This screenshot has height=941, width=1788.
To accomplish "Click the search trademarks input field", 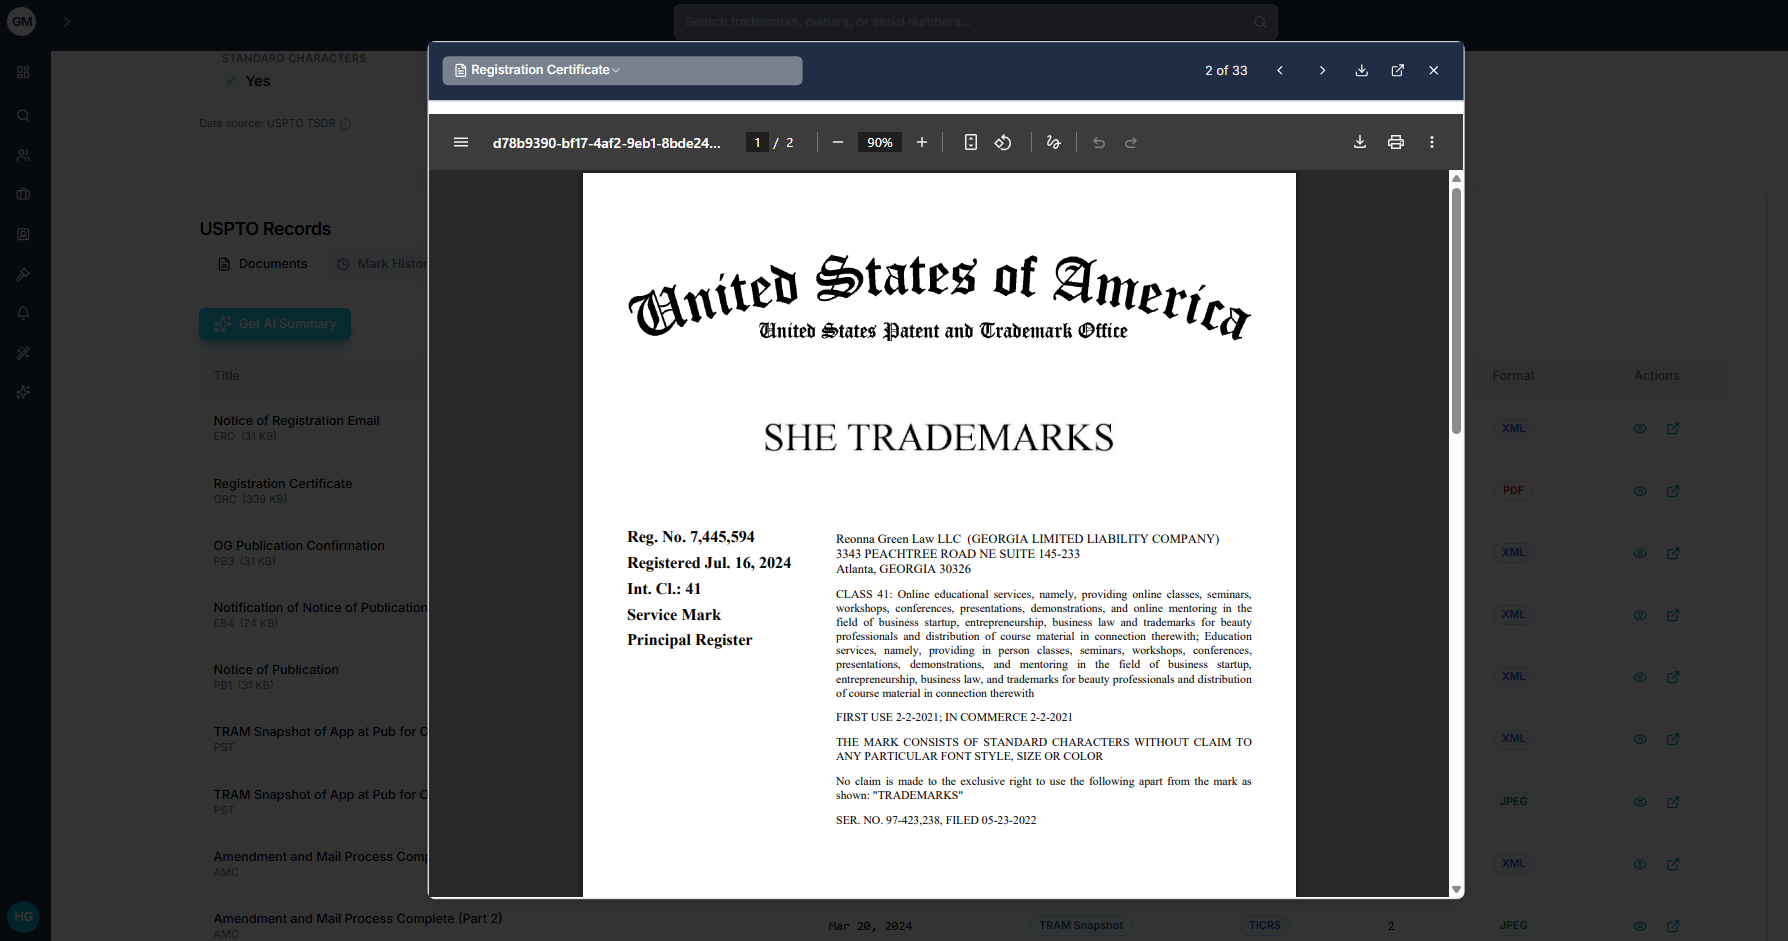I will click(x=976, y=22).
